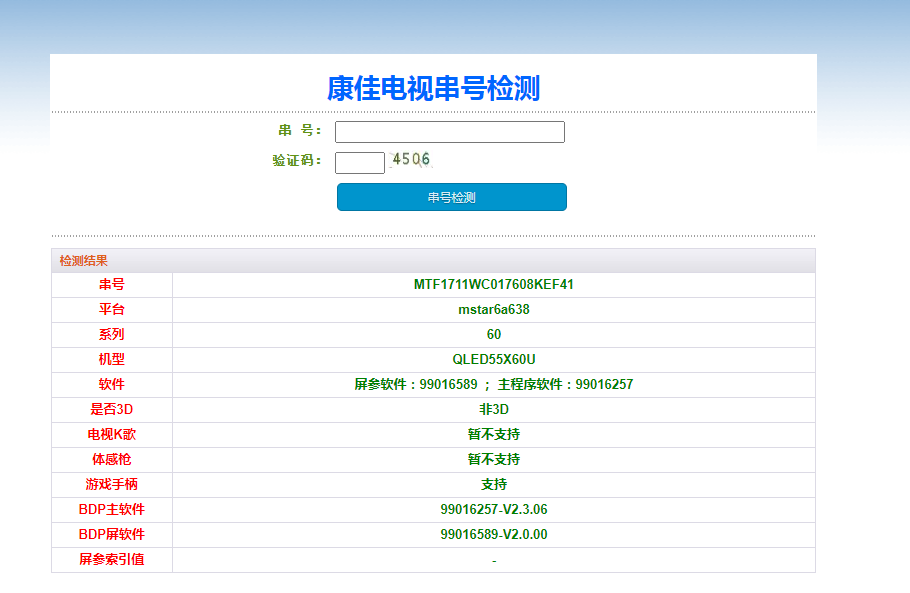Click the 游戏手柄 row label
This screenshot has width=910, height=593.
pos(111,484)
